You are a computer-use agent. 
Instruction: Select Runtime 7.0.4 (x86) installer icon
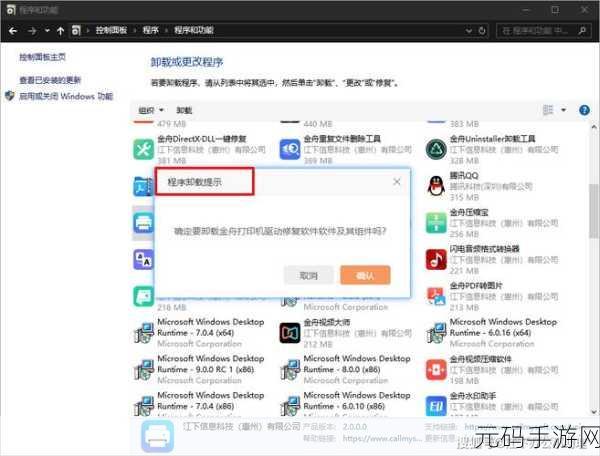(x=143, y=406)
